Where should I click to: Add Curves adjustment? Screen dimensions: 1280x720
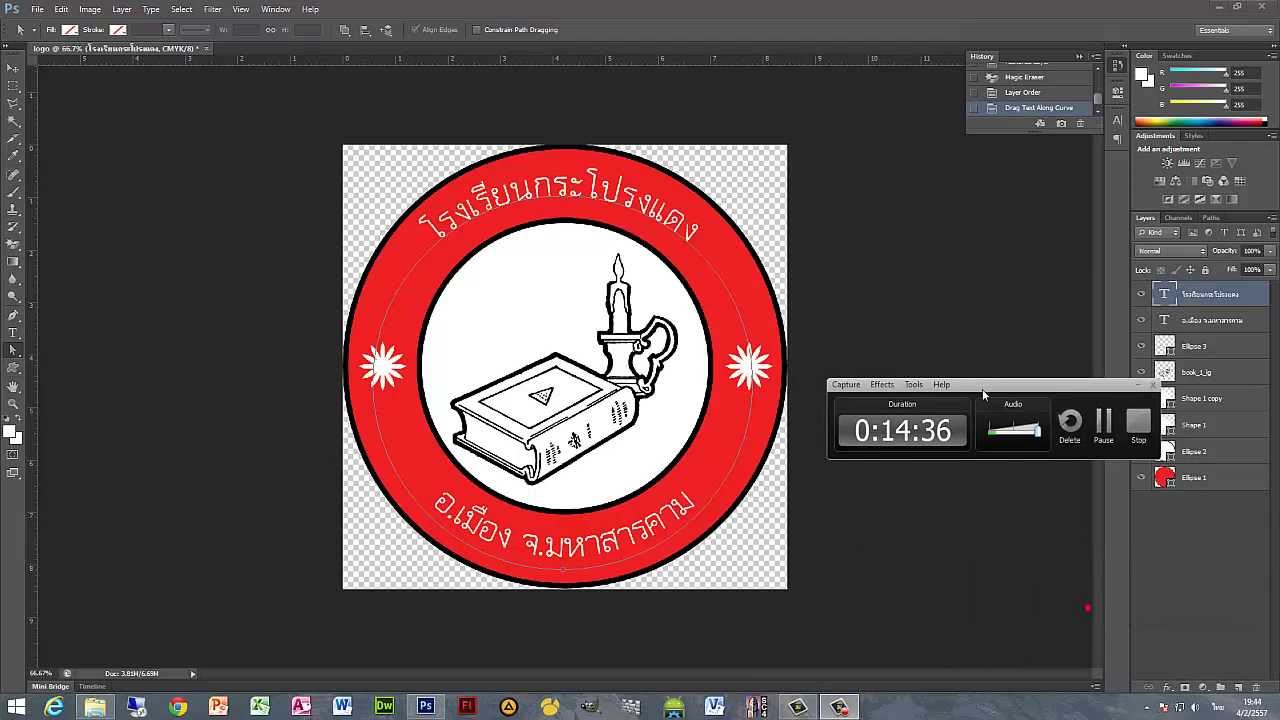click(1200, 163)
